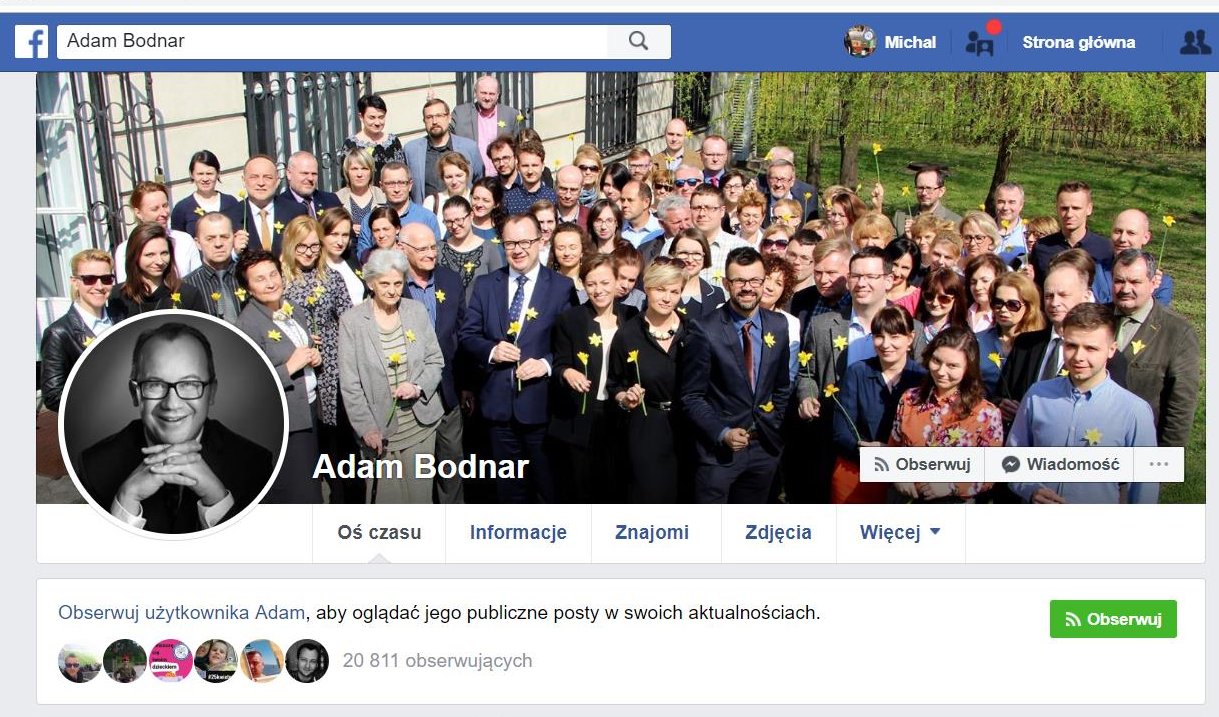The height and width of the screenshot is (717, 1219).
Task: Open friend requests icon with red badge
Action: [980, 42]
